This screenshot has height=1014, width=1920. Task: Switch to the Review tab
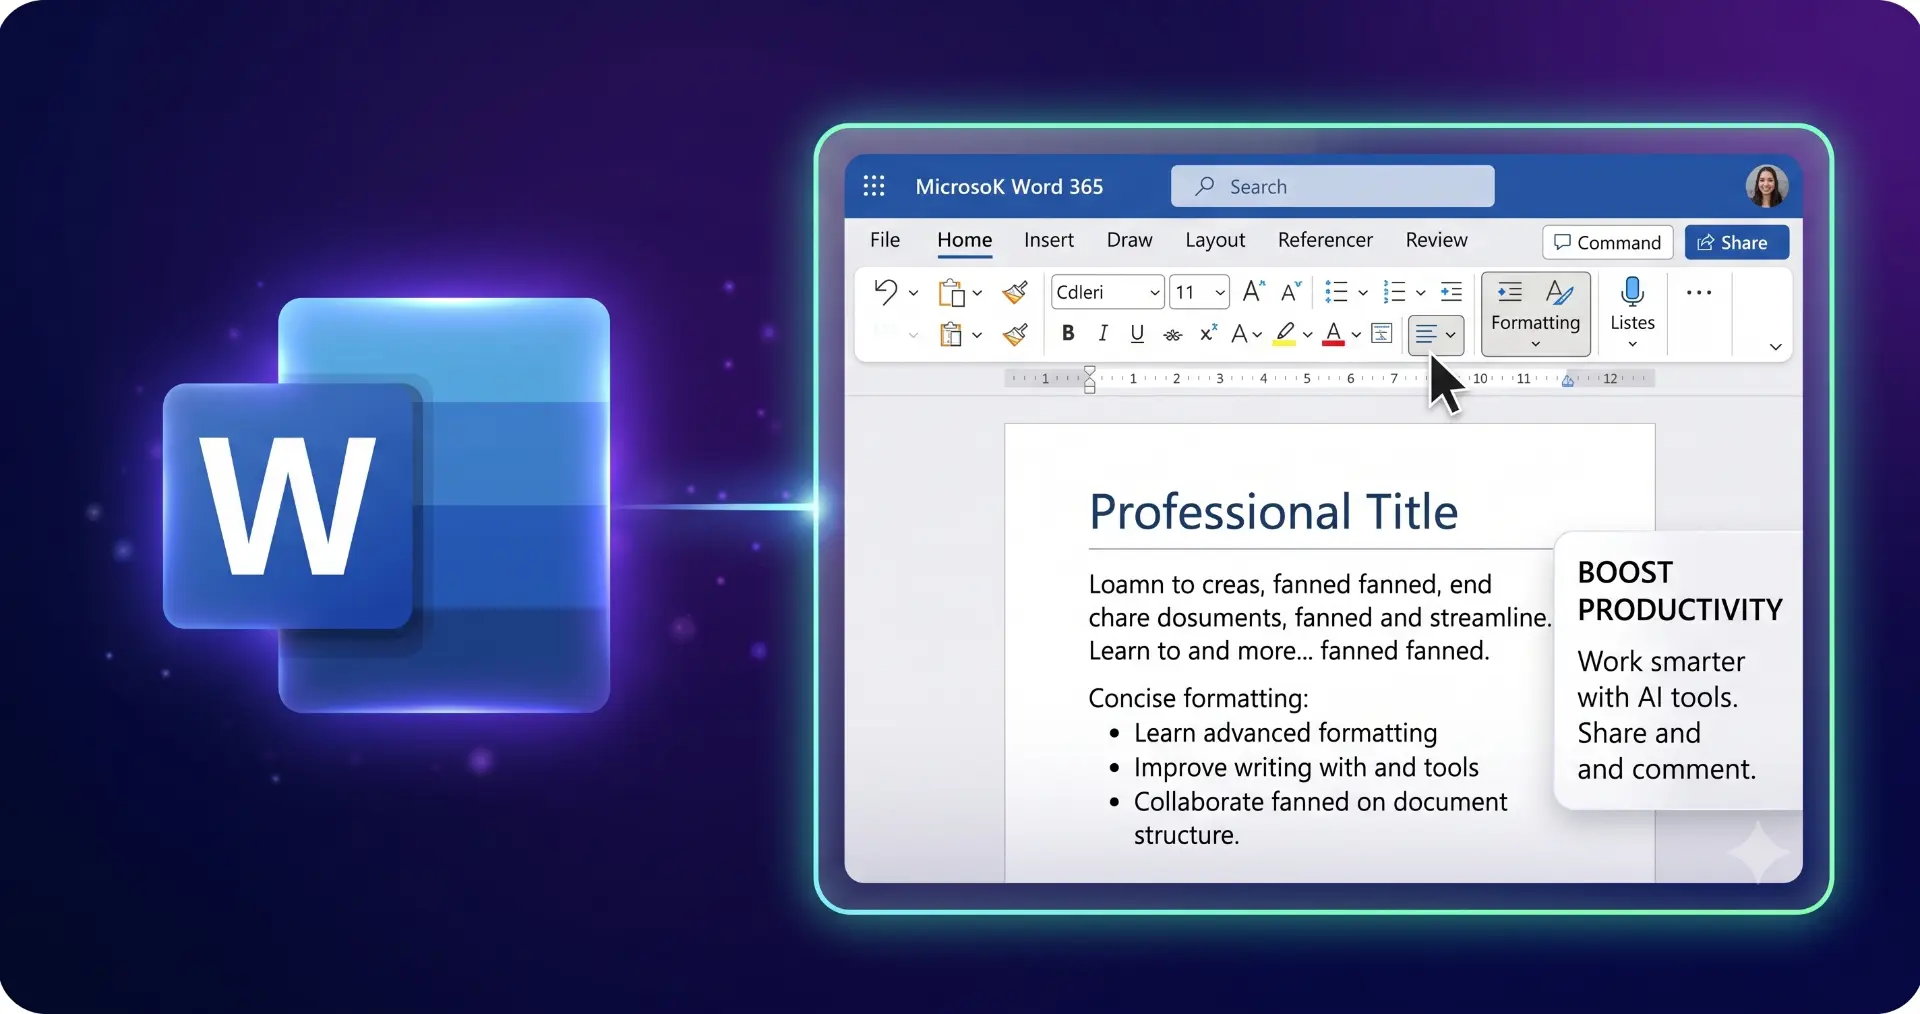point(1437,240)
